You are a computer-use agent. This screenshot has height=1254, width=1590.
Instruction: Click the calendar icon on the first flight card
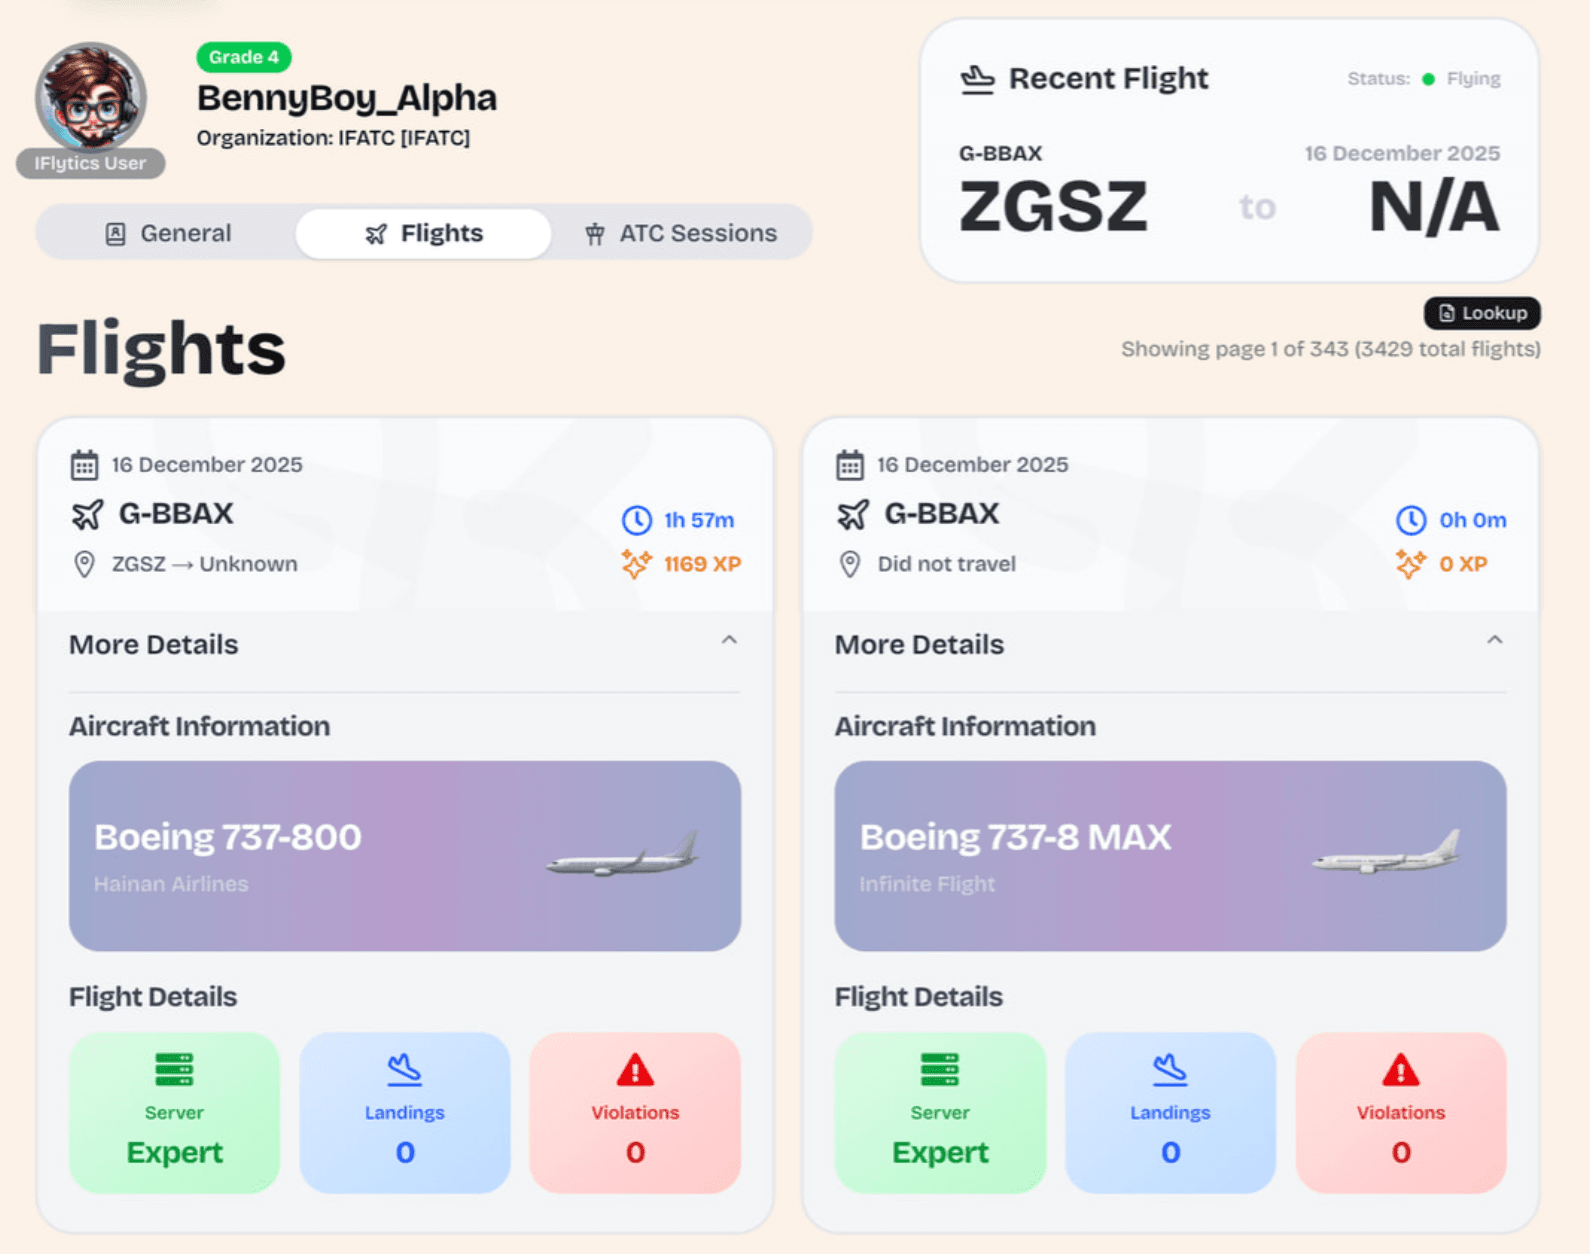tap(84, 465)
